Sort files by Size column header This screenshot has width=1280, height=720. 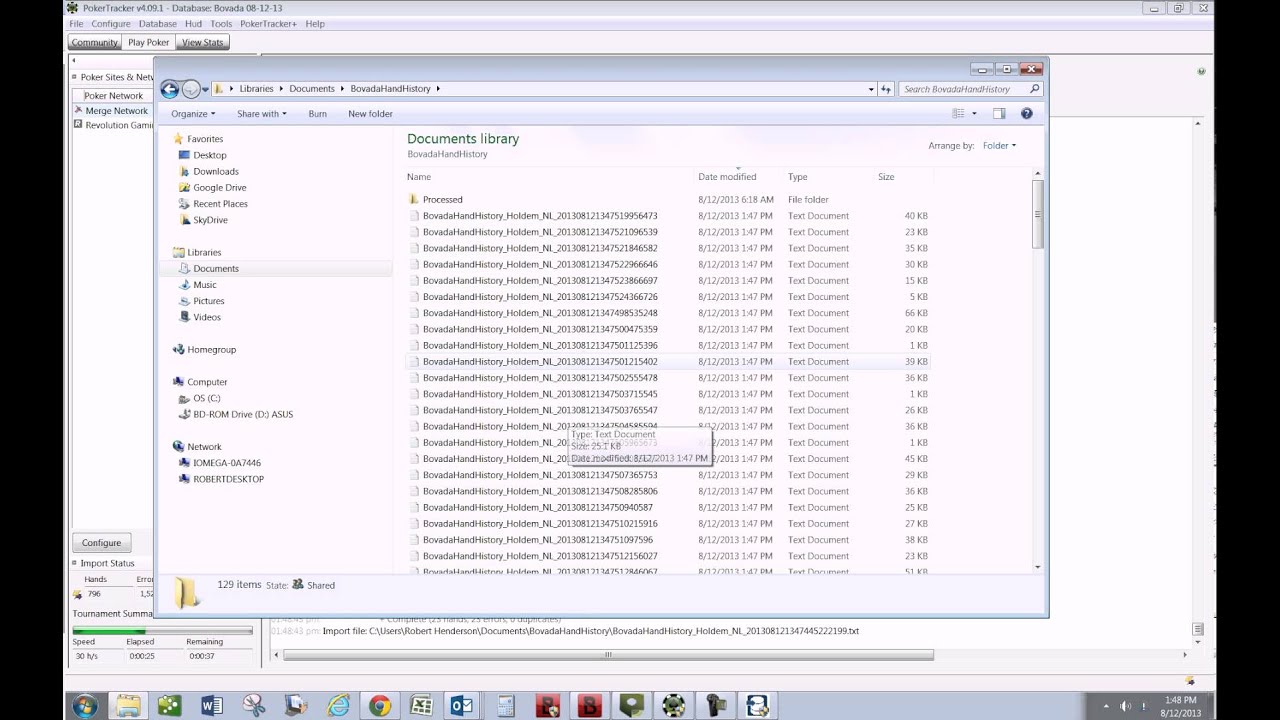point(903,177)
